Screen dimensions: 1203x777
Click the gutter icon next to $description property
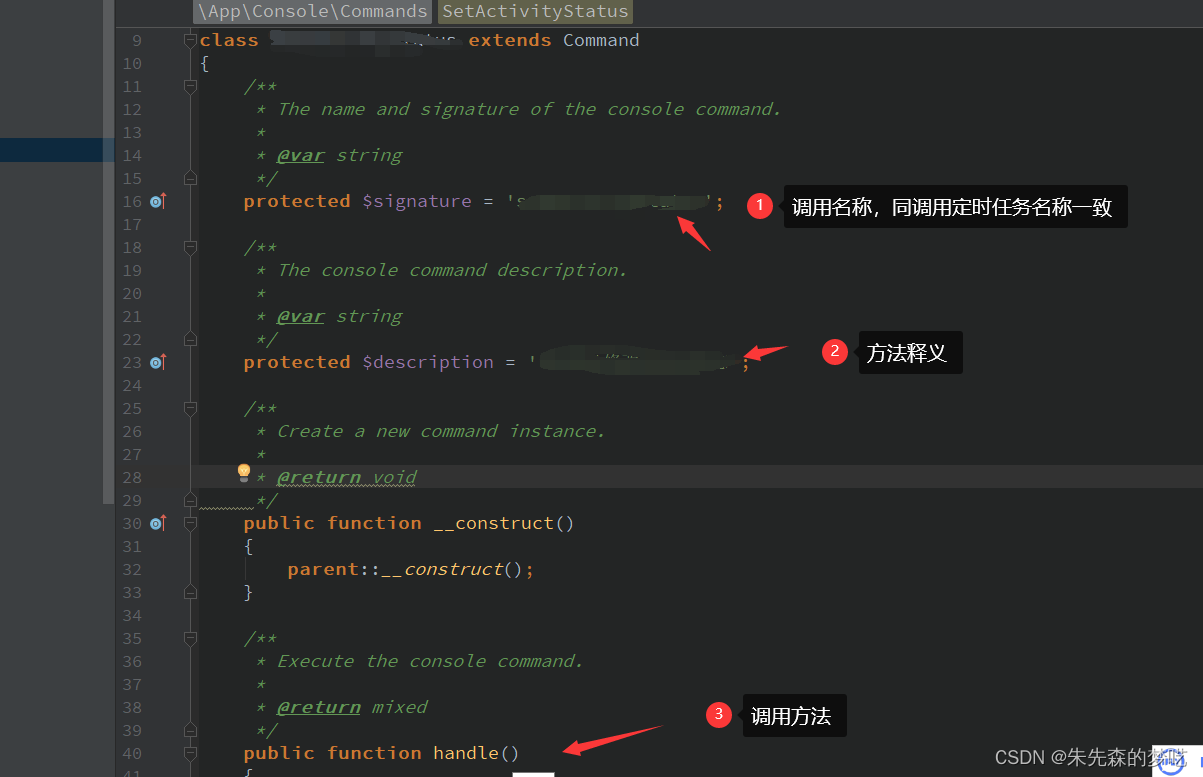pos(157,362)
